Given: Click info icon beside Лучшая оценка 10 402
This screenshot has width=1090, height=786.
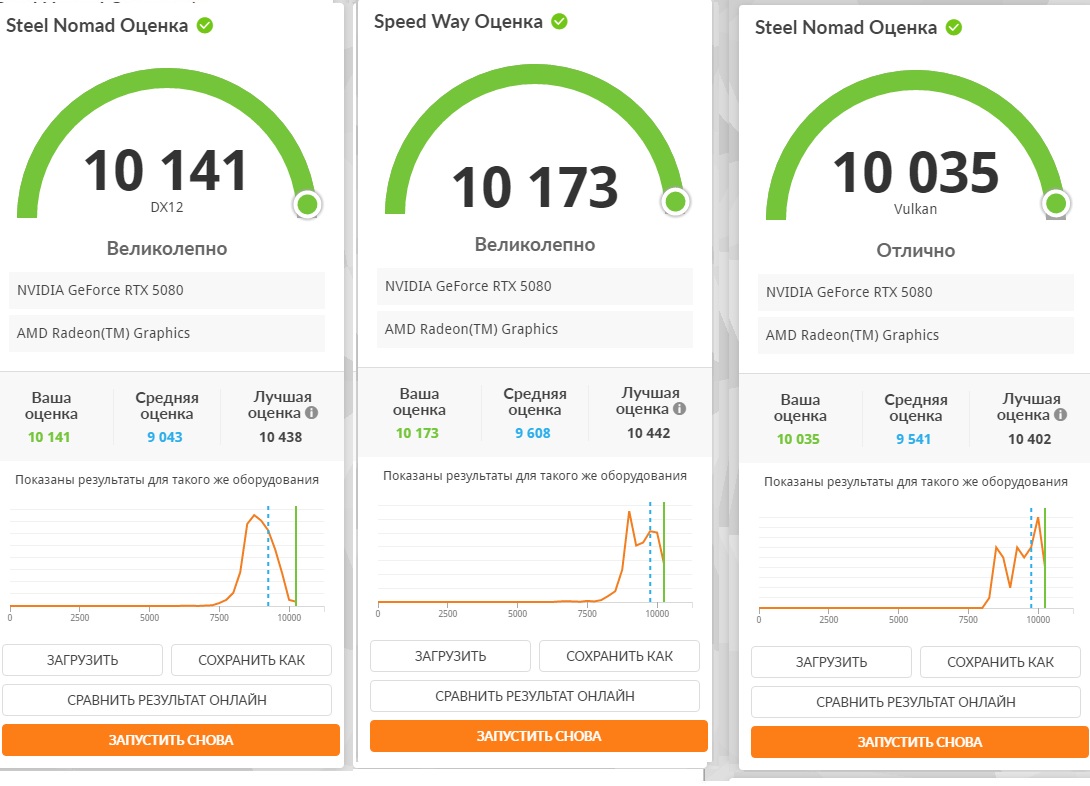Looking at the screenshot, I should [1060, 415].
